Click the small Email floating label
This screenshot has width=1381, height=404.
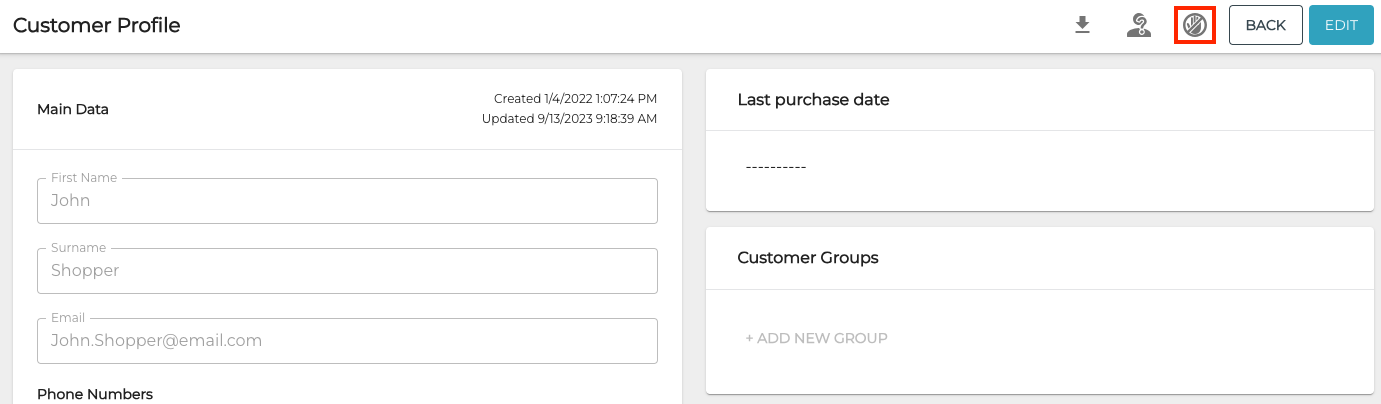tap(68, 318)
